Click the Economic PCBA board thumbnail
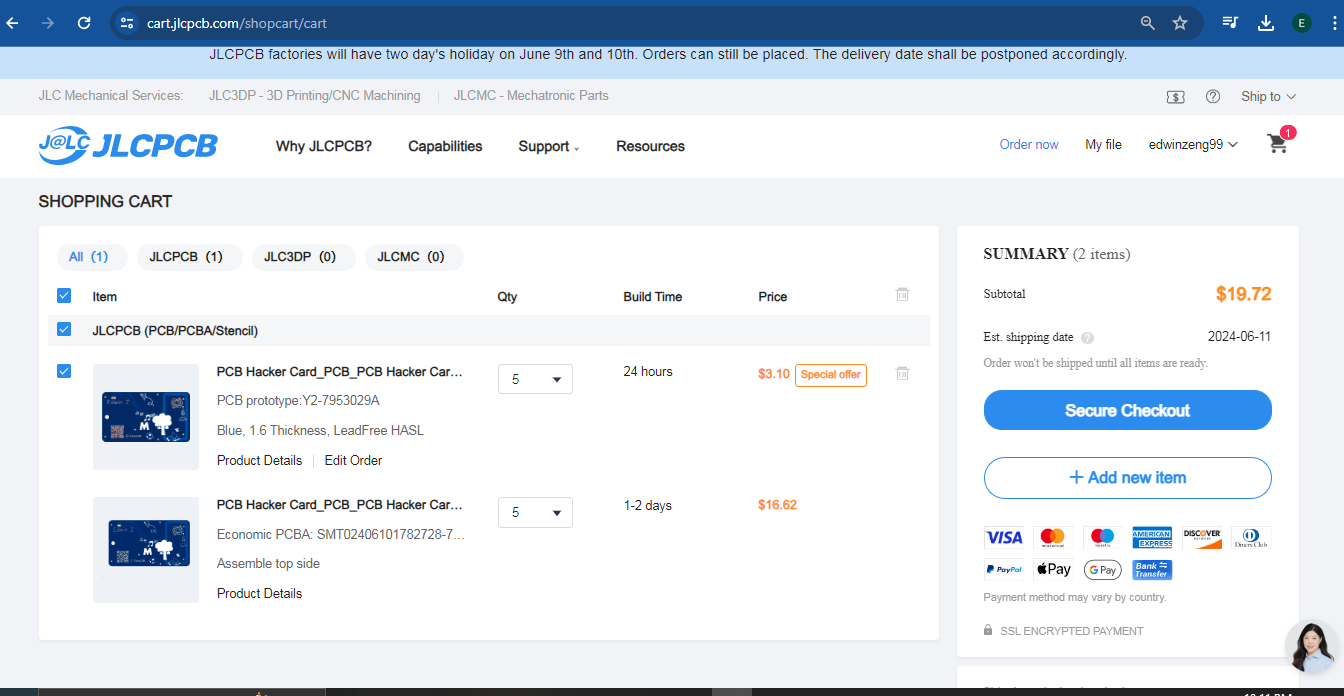This screenshot has height=696, width=1344. (x=146, y=550)
